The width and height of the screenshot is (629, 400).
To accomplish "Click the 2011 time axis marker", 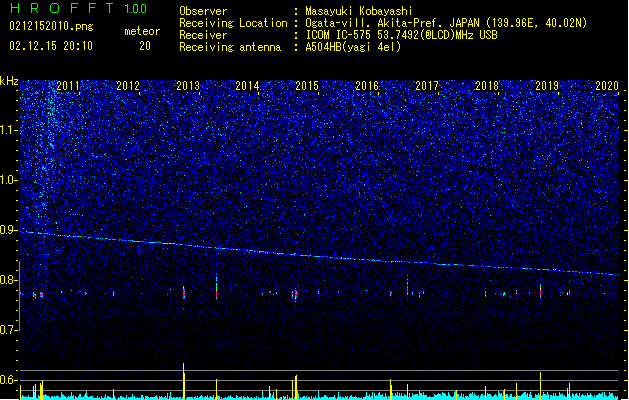I will point(68,85).
